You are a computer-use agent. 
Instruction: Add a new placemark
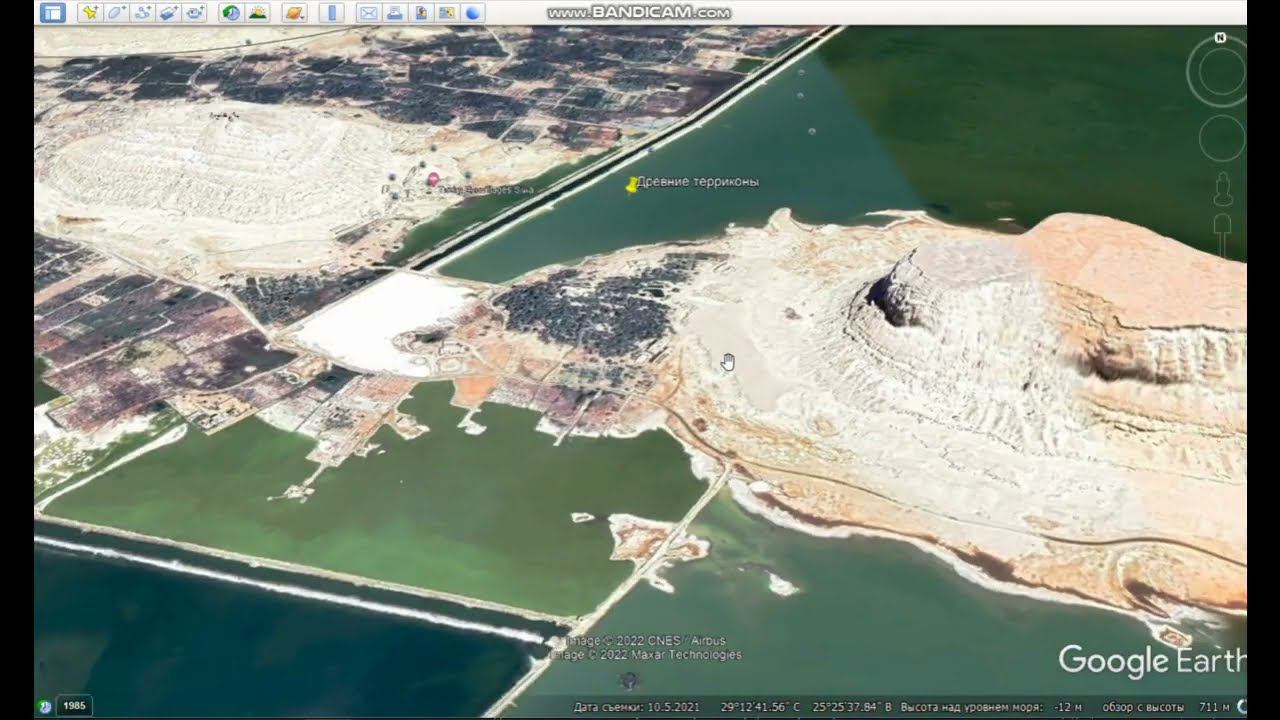pyautogui.click(x=90, y=13)
